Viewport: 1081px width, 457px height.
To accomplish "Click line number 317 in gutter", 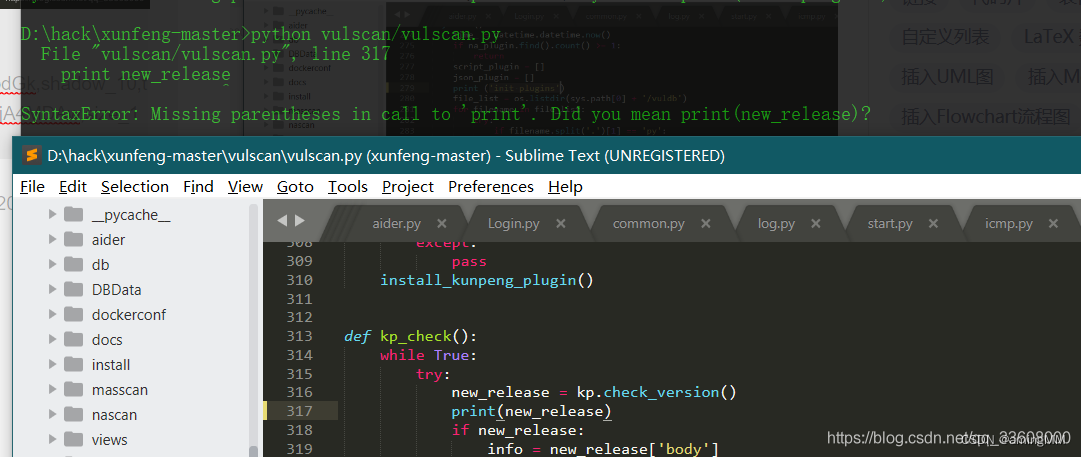I will [299, 411].
